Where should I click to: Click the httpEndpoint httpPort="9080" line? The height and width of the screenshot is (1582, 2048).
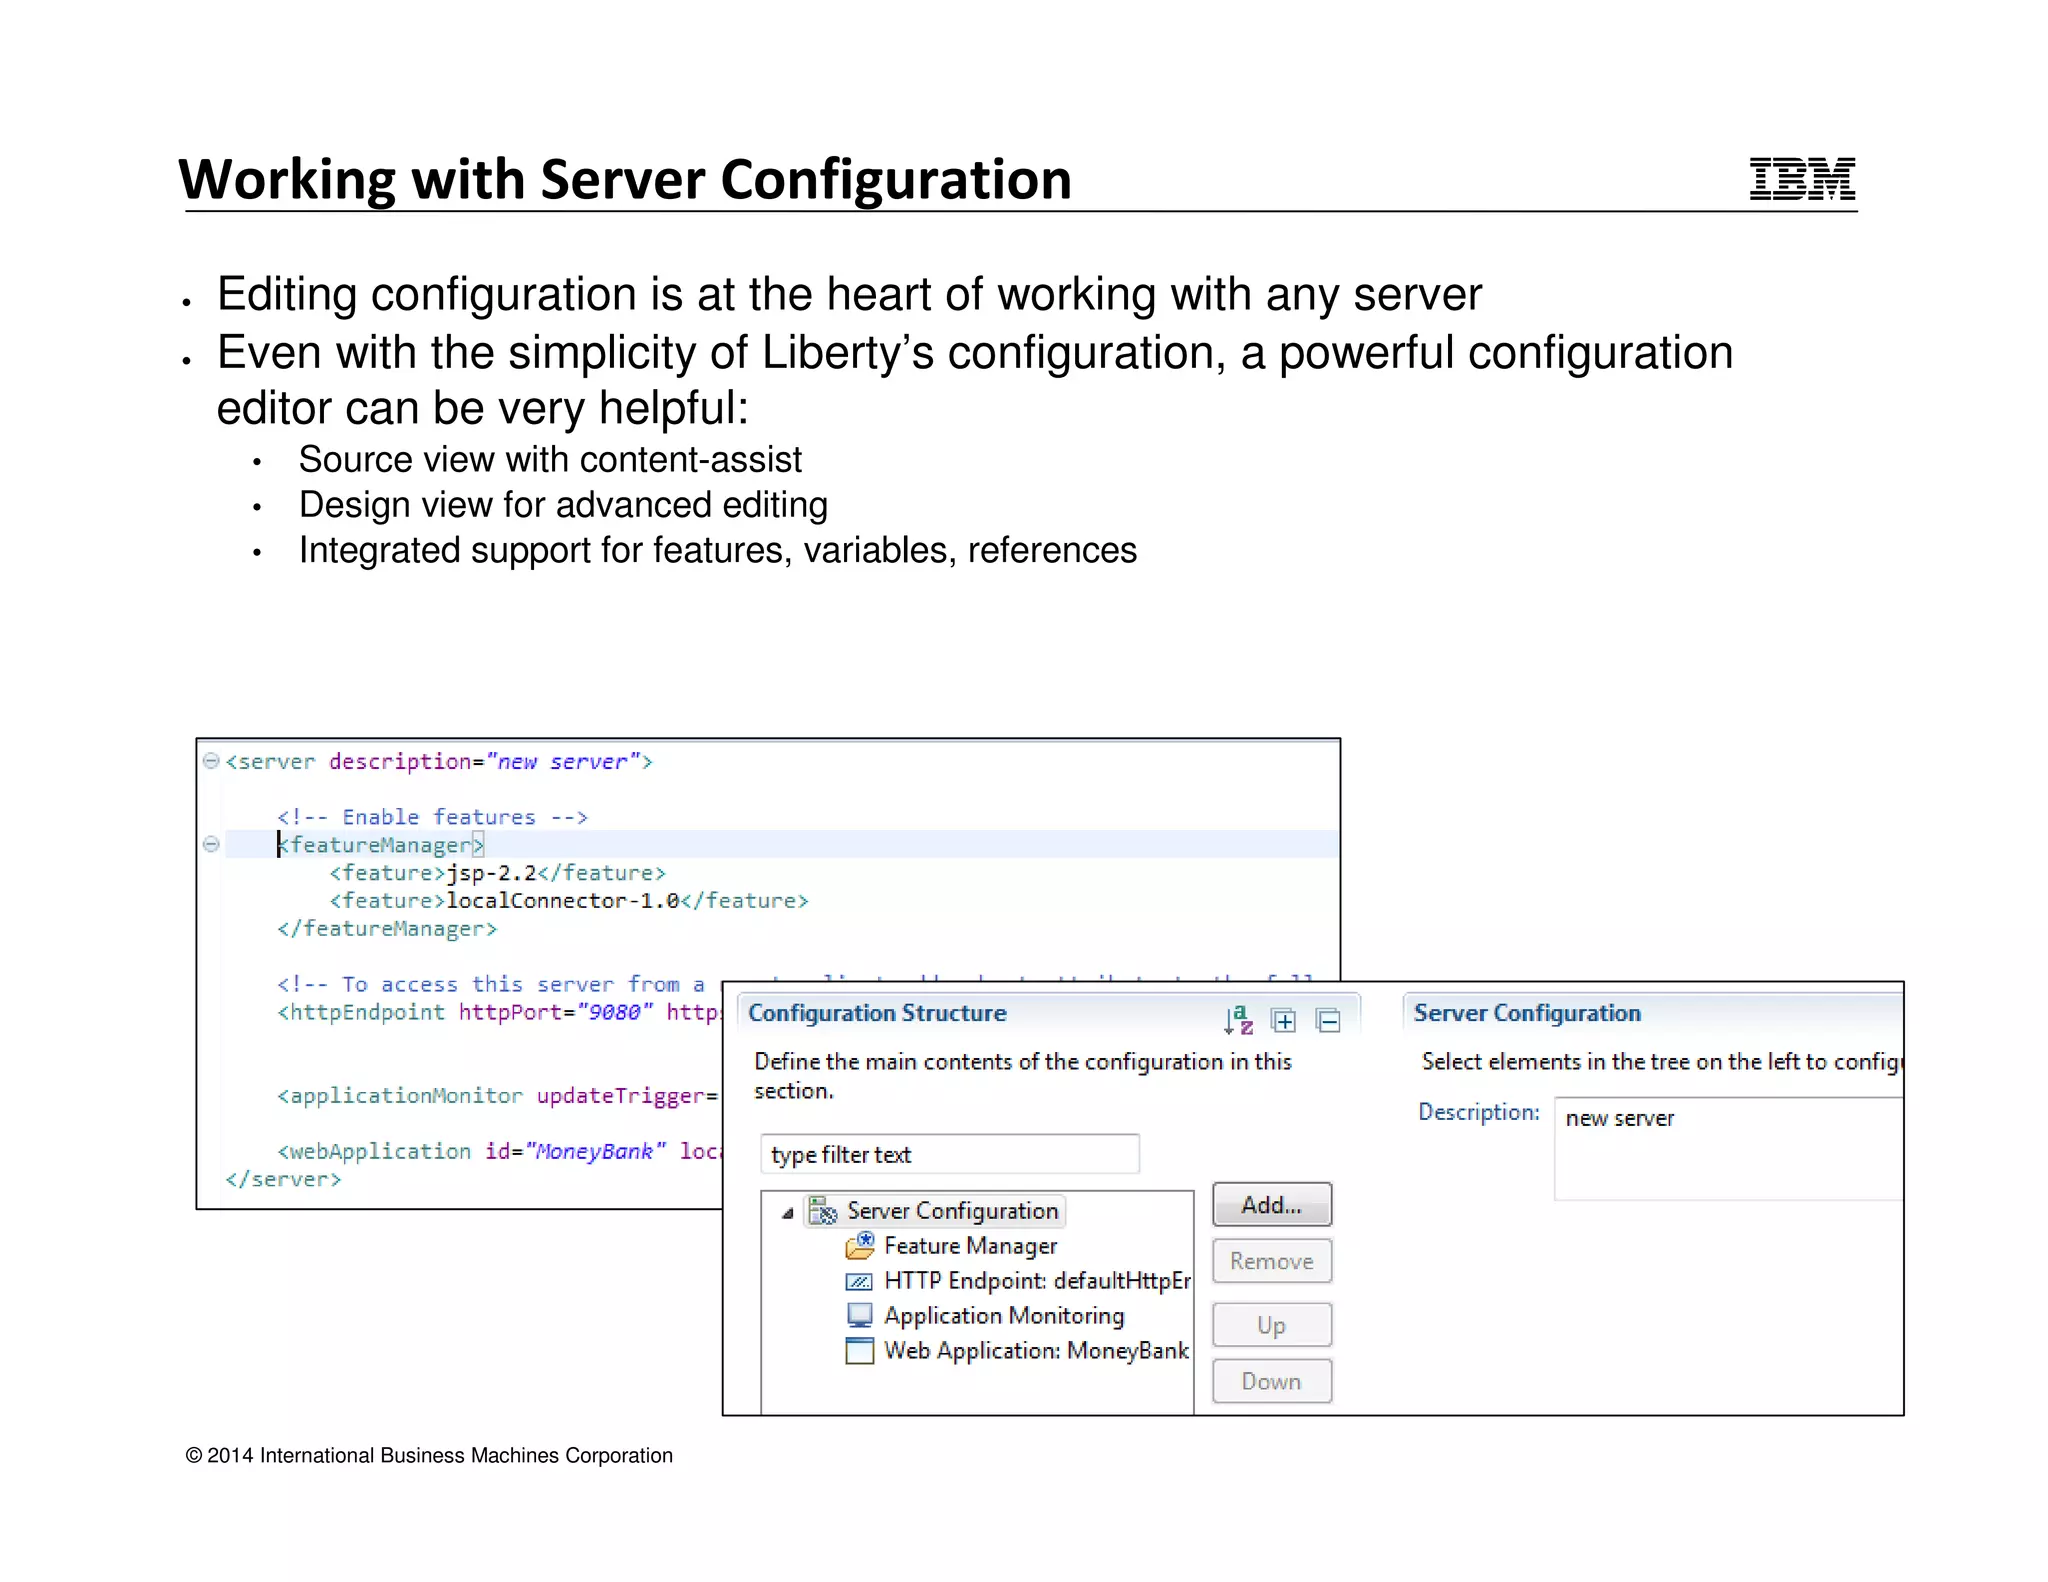[x=499, y=1012]
